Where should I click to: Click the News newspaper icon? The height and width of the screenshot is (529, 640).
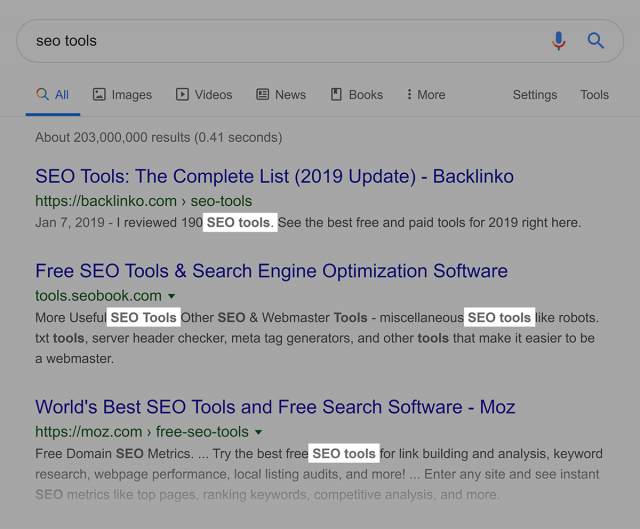click(262, 94)
